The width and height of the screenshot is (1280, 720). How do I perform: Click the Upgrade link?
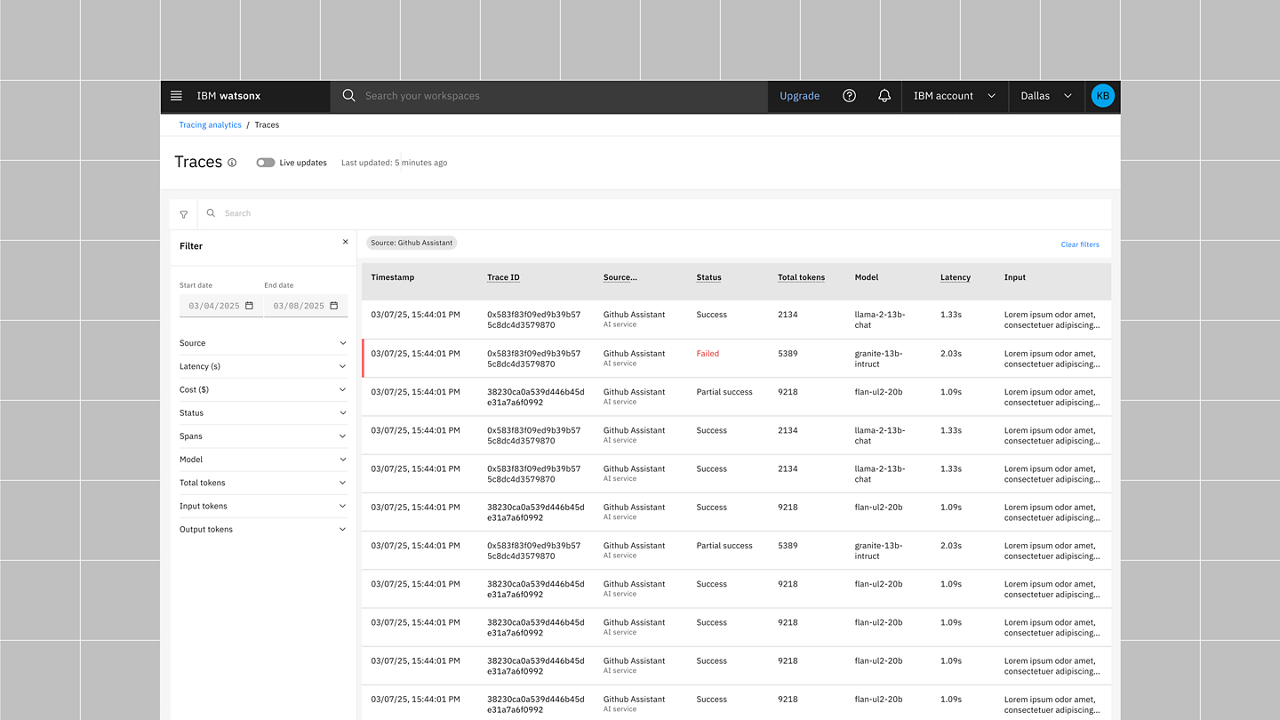[x=800, y=96]
